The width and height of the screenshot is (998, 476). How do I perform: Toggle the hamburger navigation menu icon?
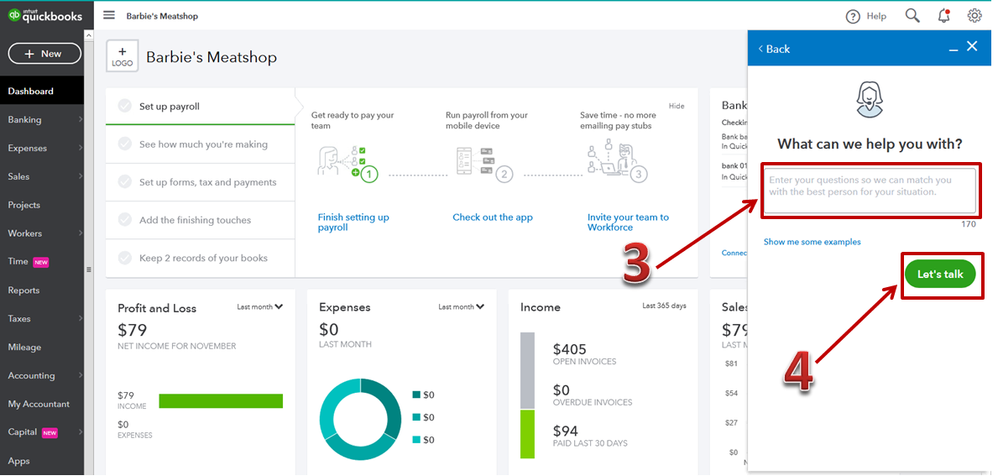click(109, 15)
